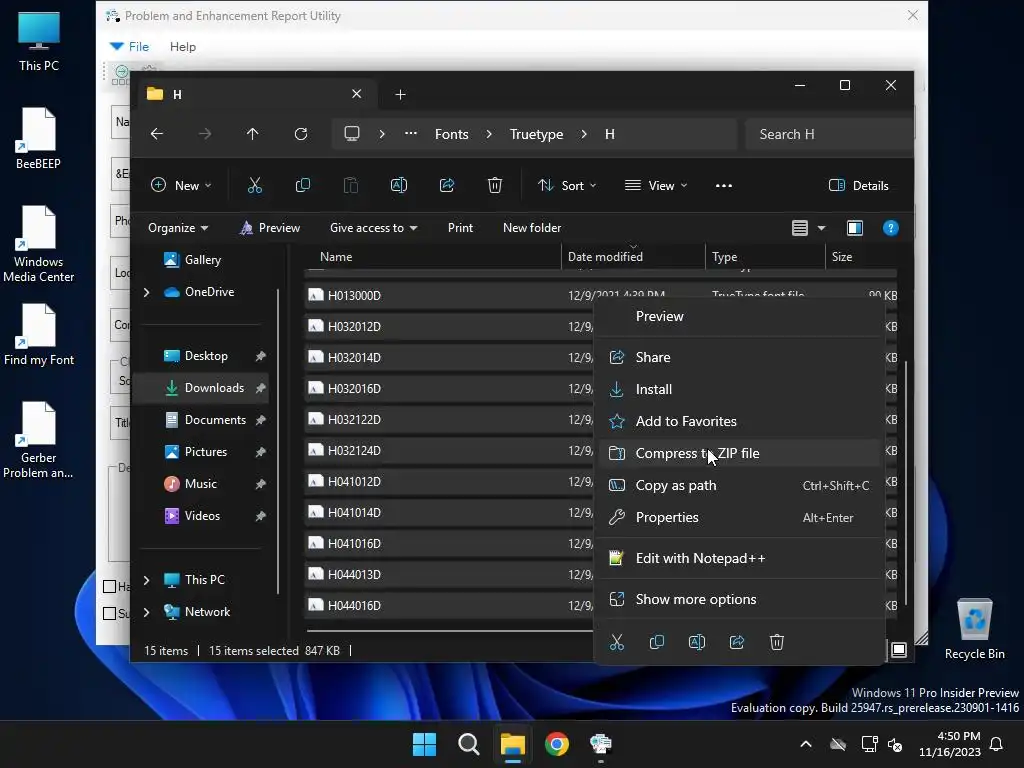The width and height of the screenshot is (1024, 768).
Task: Click the Cut icon in Explorer toolbar
Action: (x=255, y=185)
